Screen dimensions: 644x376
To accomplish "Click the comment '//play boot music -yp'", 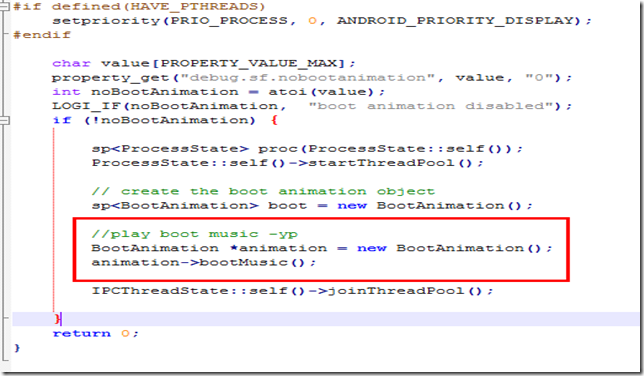I will pos(195,234).
